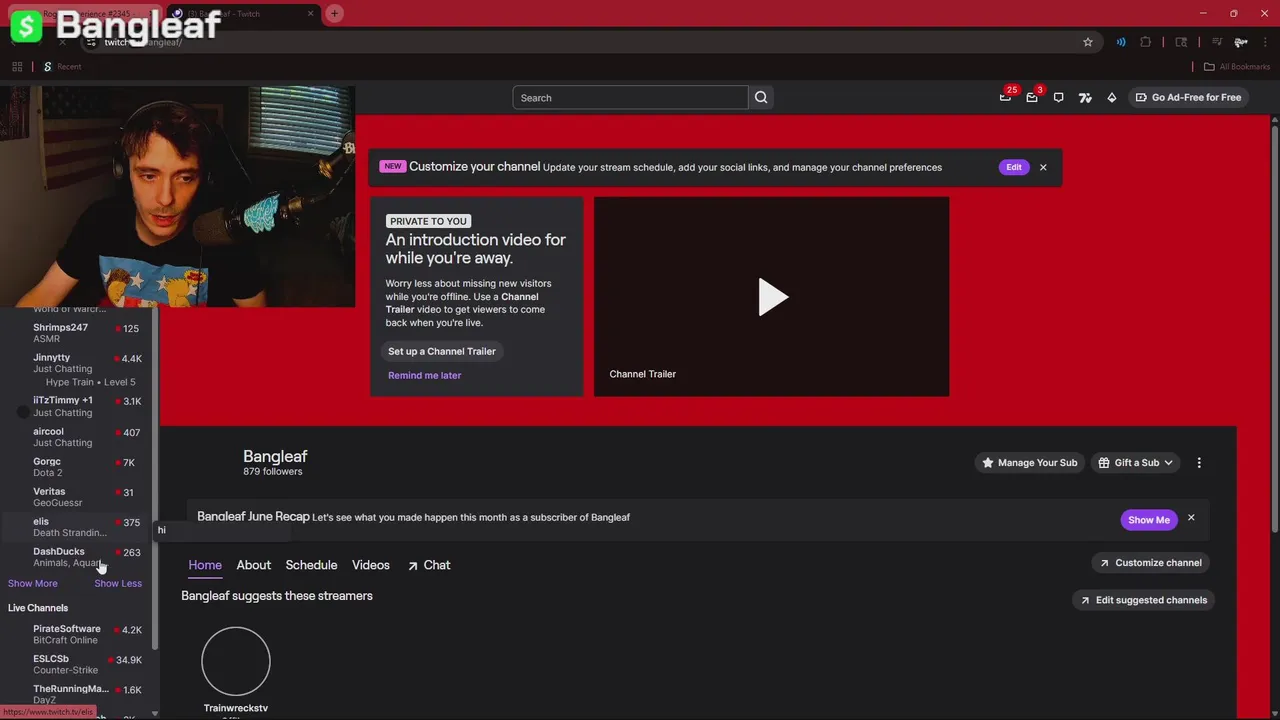Click the site info icon in address bar

(x=91, y=42)
